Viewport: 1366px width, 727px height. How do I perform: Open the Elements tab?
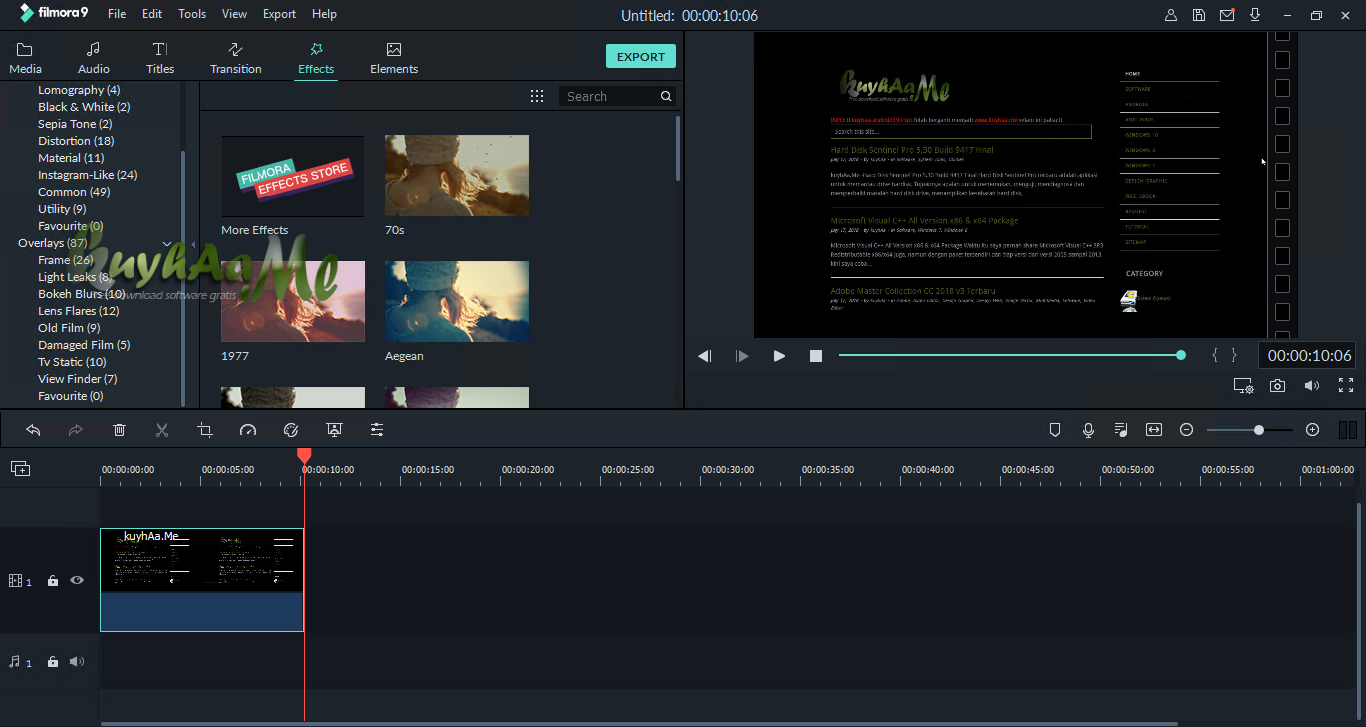(394, 58)
